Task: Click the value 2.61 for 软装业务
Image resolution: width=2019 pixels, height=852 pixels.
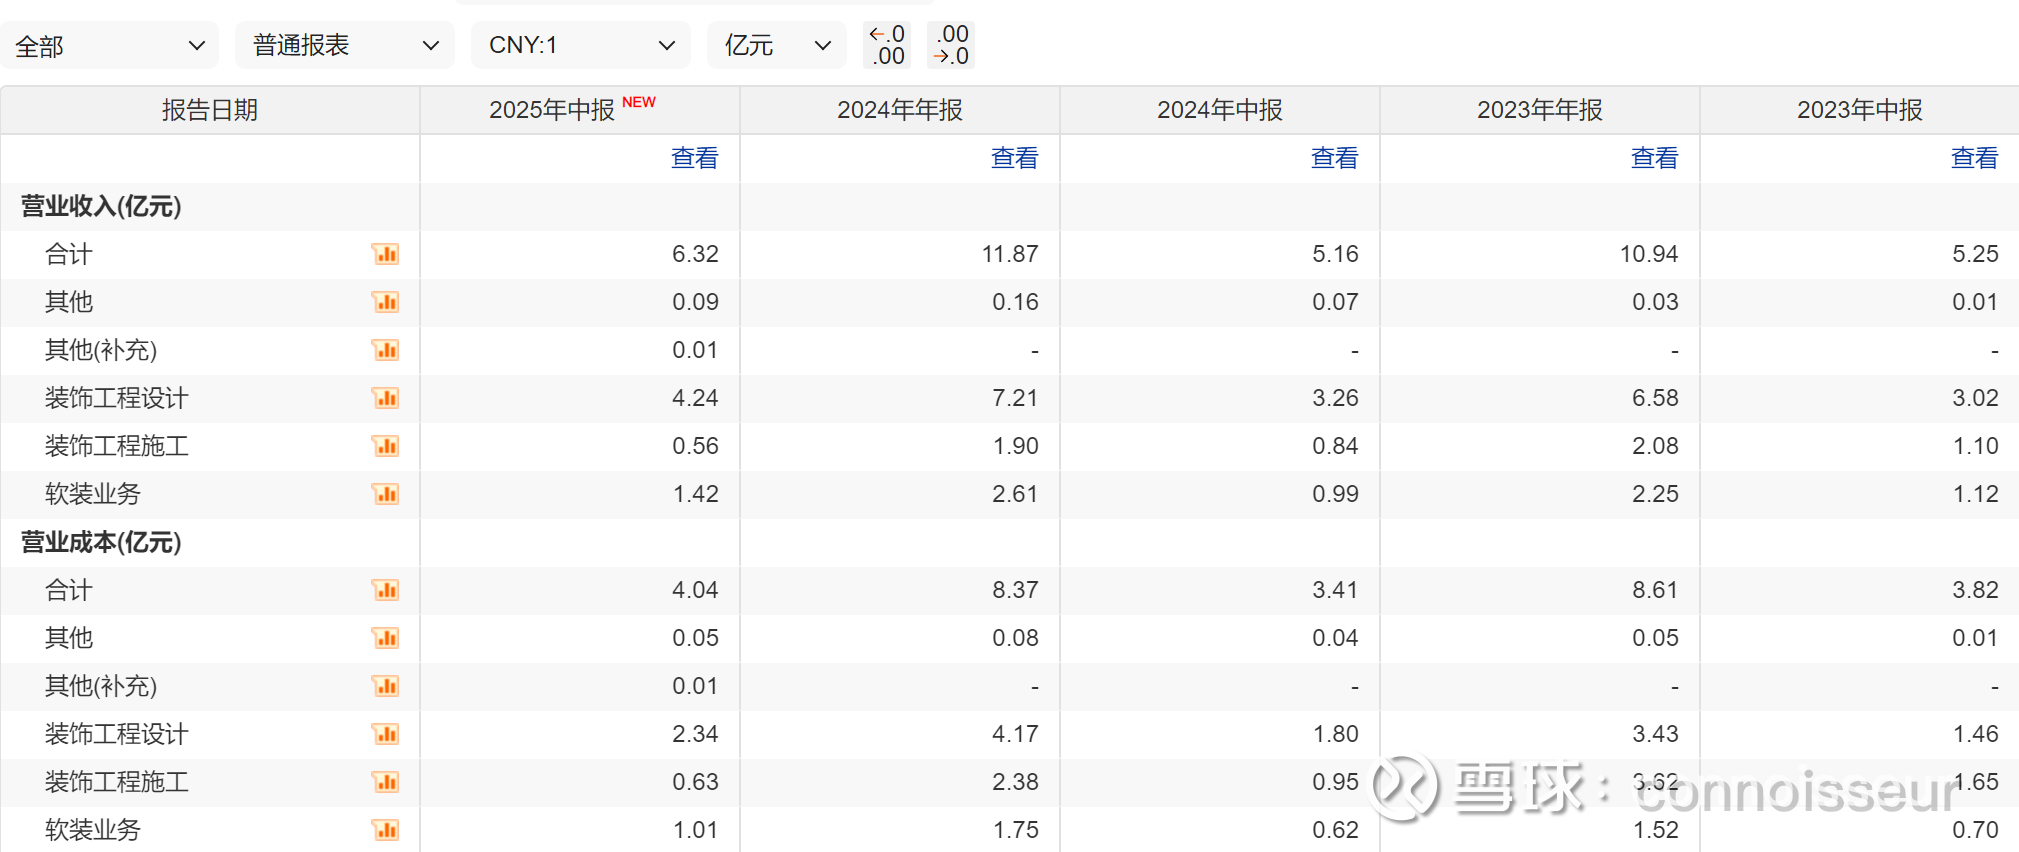Action: point(1015,494)
